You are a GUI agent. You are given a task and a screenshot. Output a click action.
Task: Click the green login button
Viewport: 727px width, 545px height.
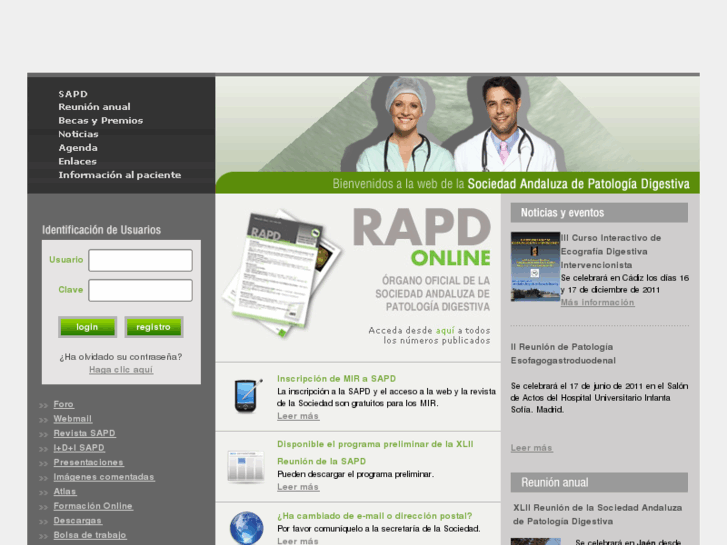tap(87, 327)
